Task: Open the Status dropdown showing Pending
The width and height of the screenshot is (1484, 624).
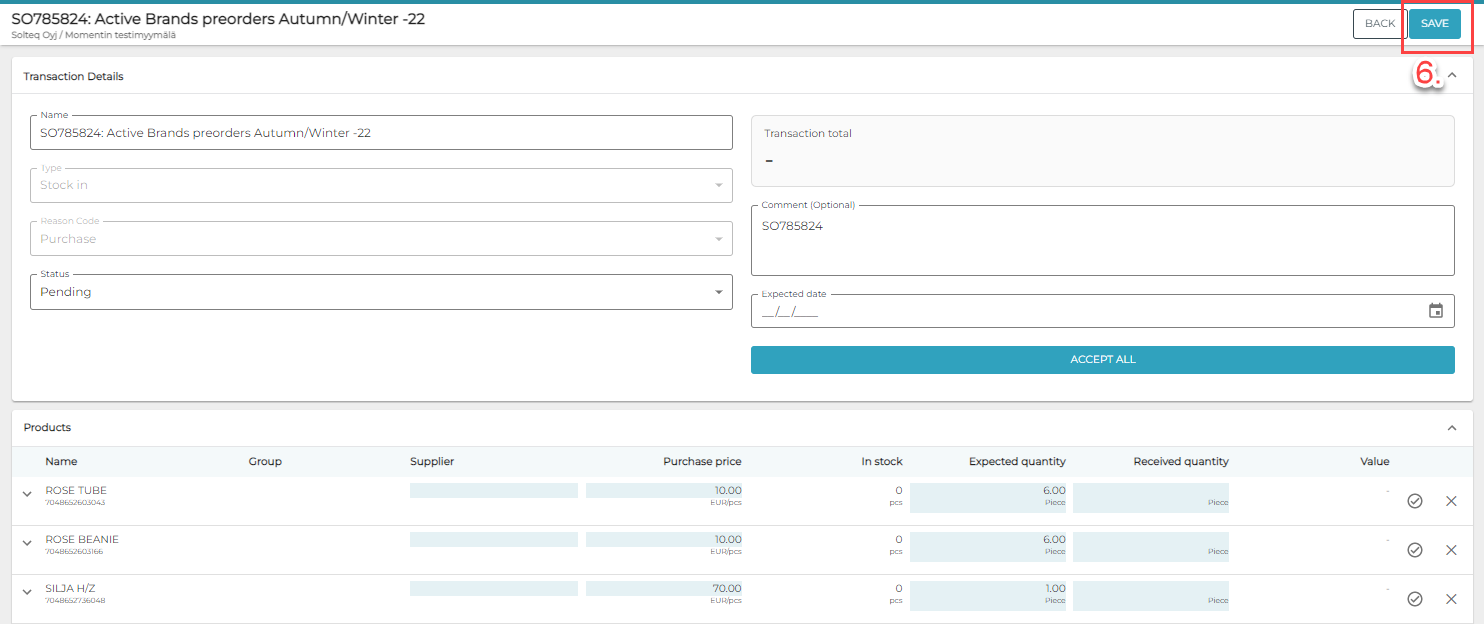Action: point(381,292)
